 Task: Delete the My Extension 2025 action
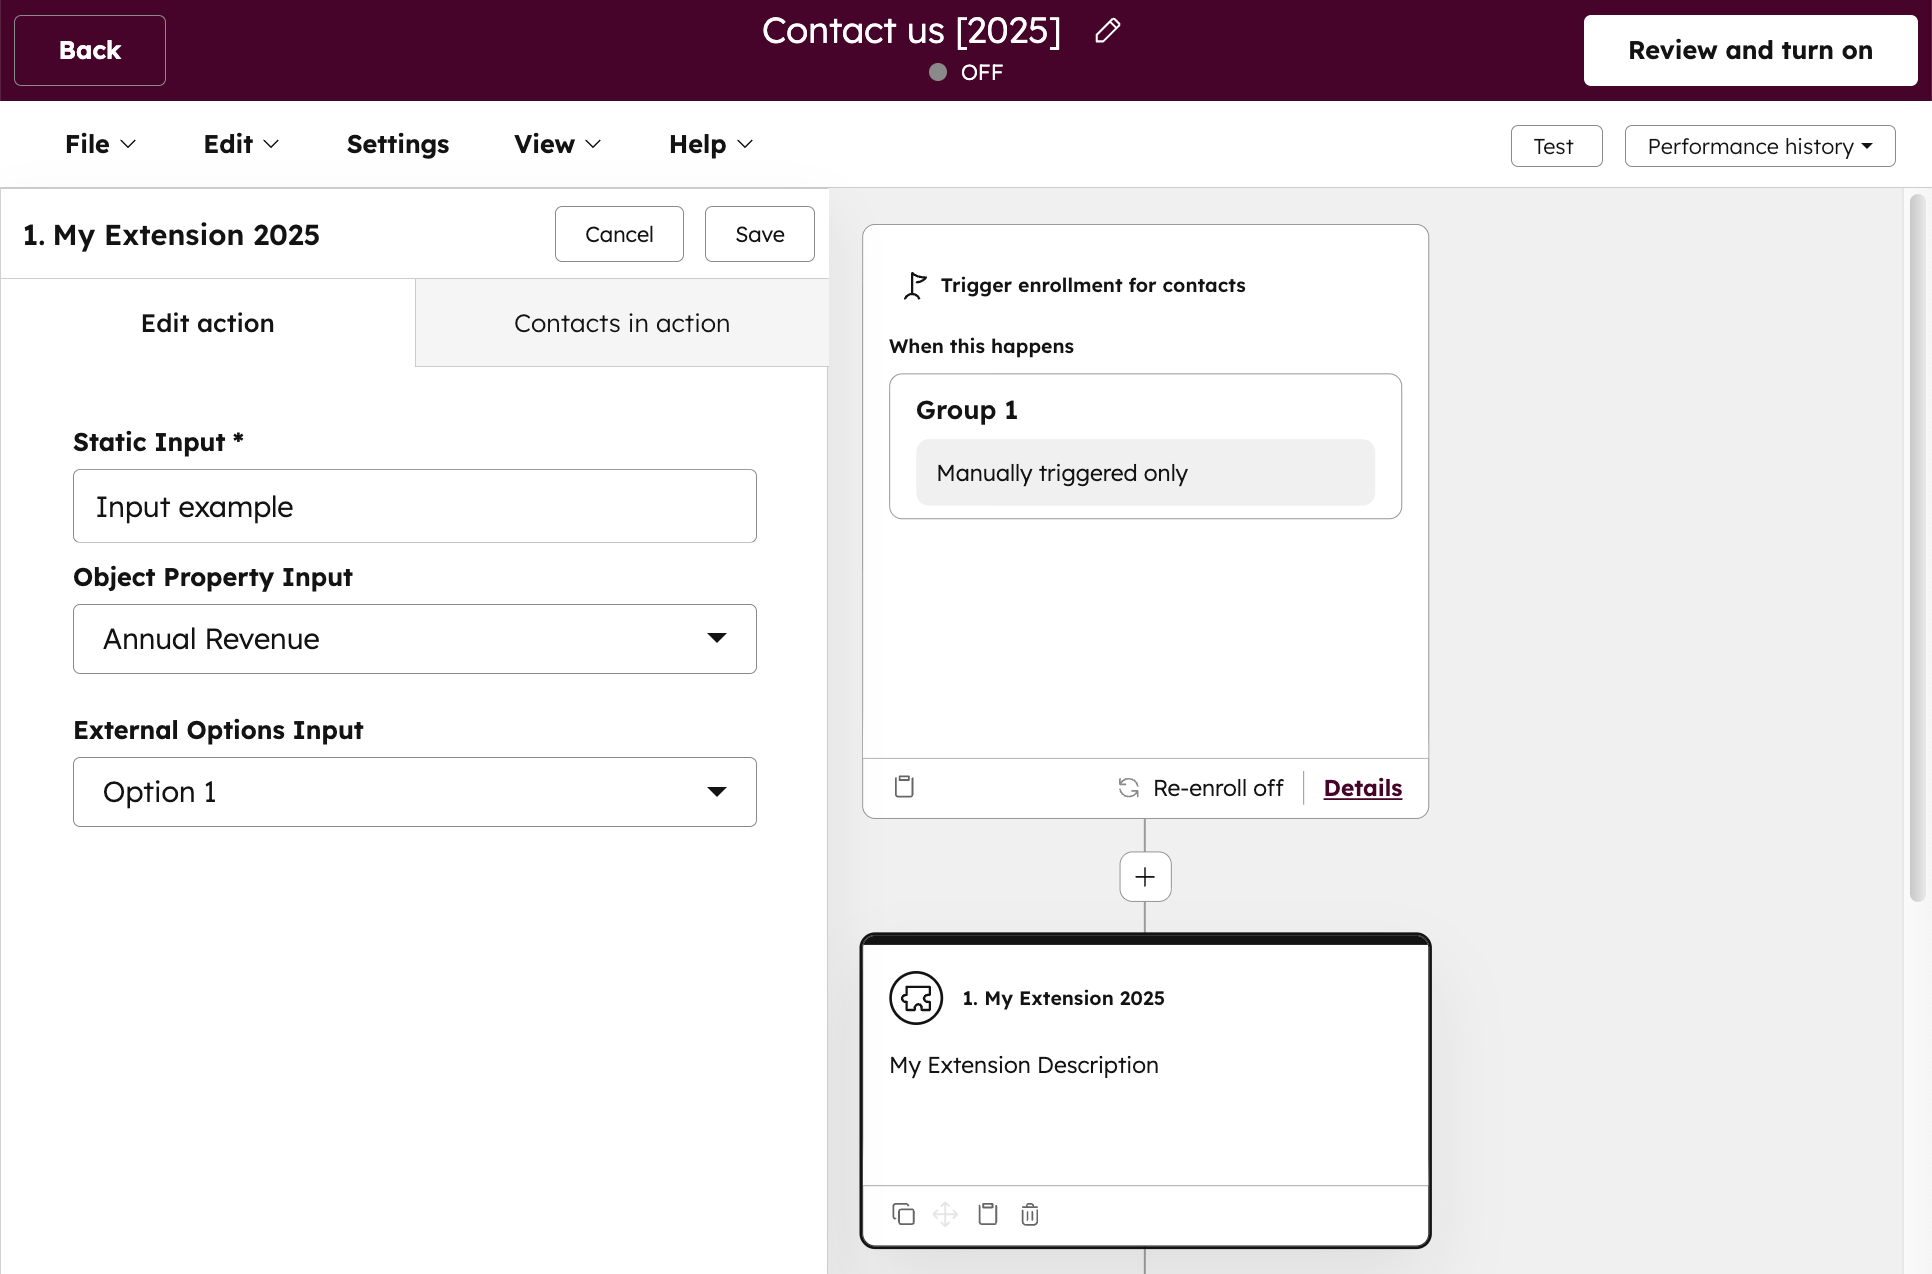(x=1030, y=1214)
